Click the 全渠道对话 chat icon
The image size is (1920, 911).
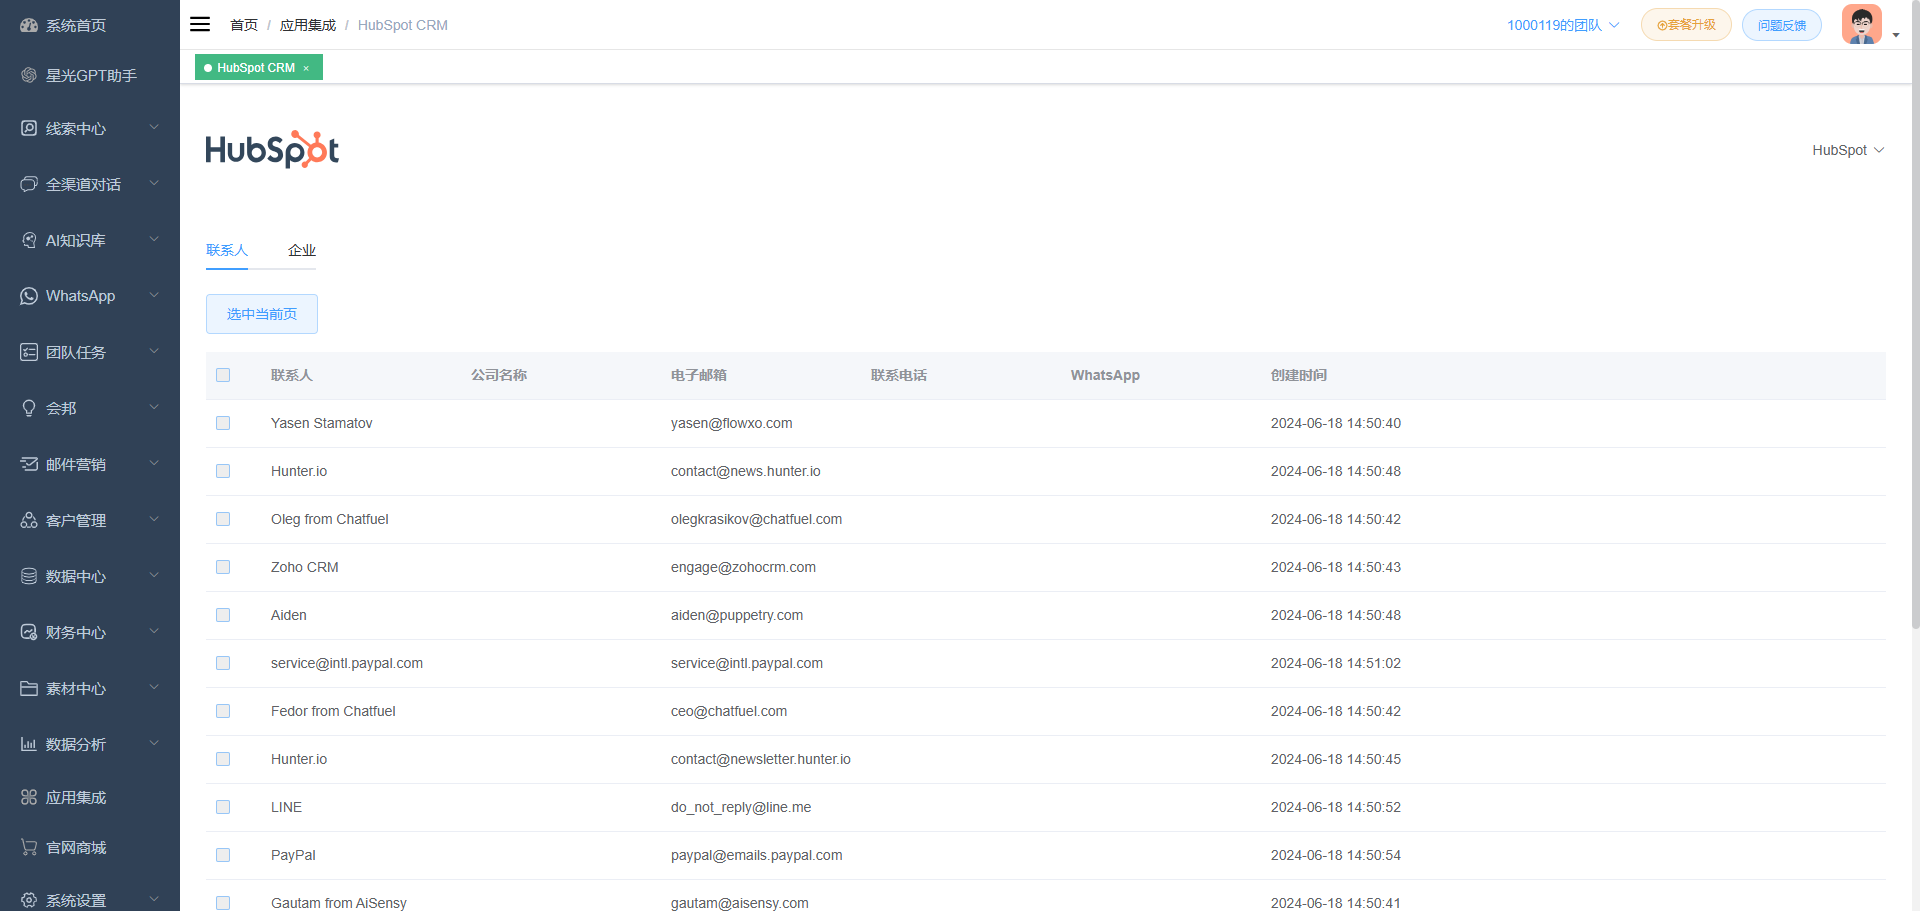(29, 184)
